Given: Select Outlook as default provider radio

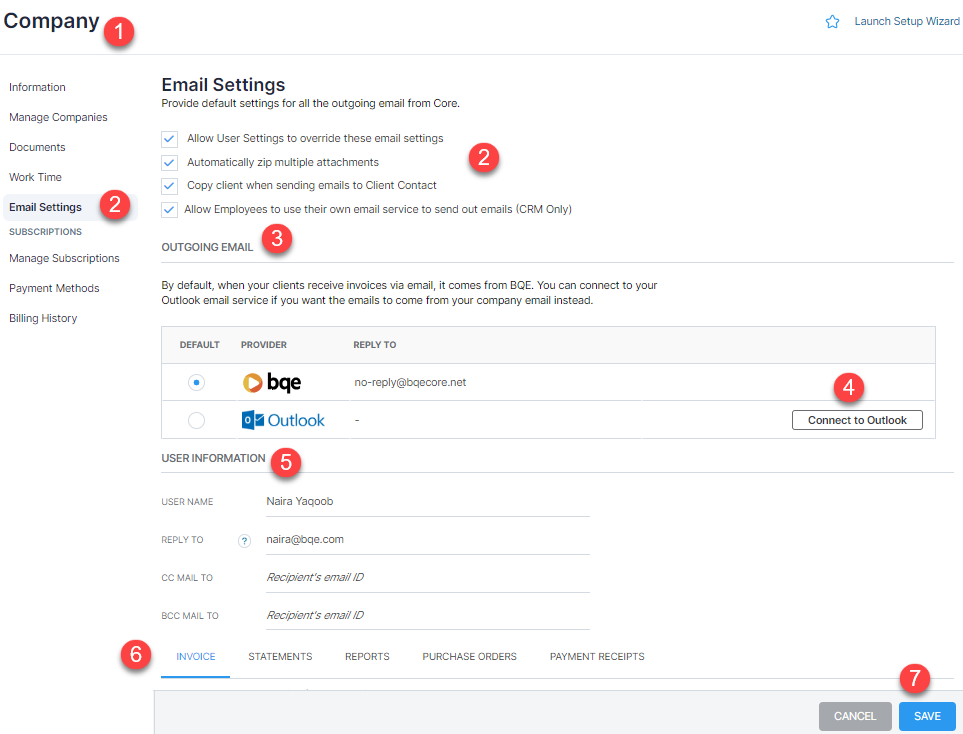Looking at the screenshot, I should 196,420.
